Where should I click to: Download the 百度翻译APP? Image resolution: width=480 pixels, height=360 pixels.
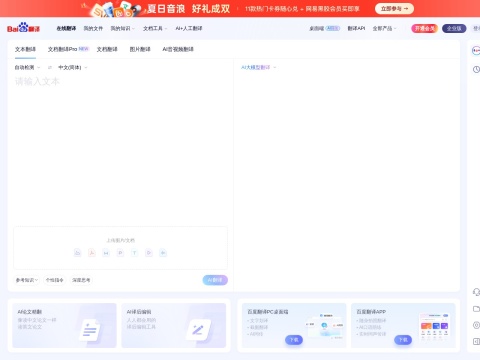(x=403, y=340)
